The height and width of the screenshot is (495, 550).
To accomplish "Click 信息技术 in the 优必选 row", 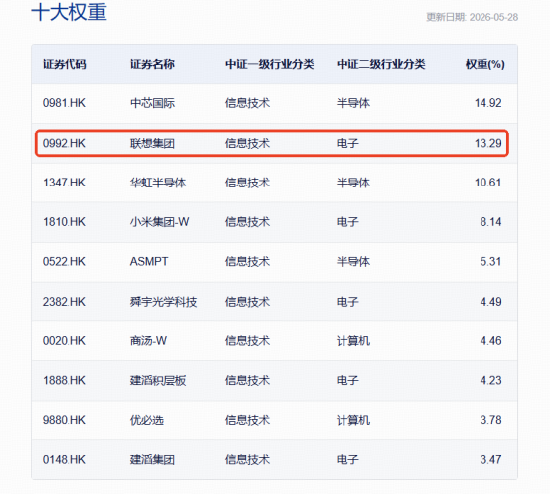I will (247, 420).
